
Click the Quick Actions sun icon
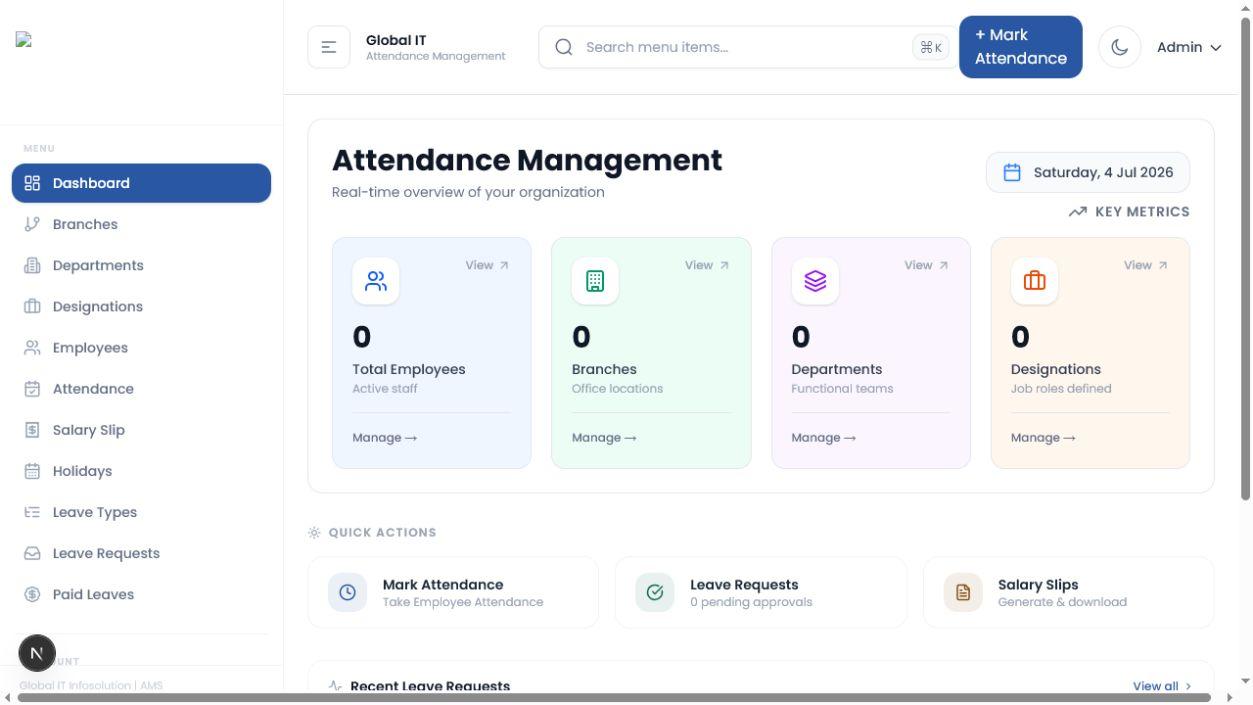314,532
